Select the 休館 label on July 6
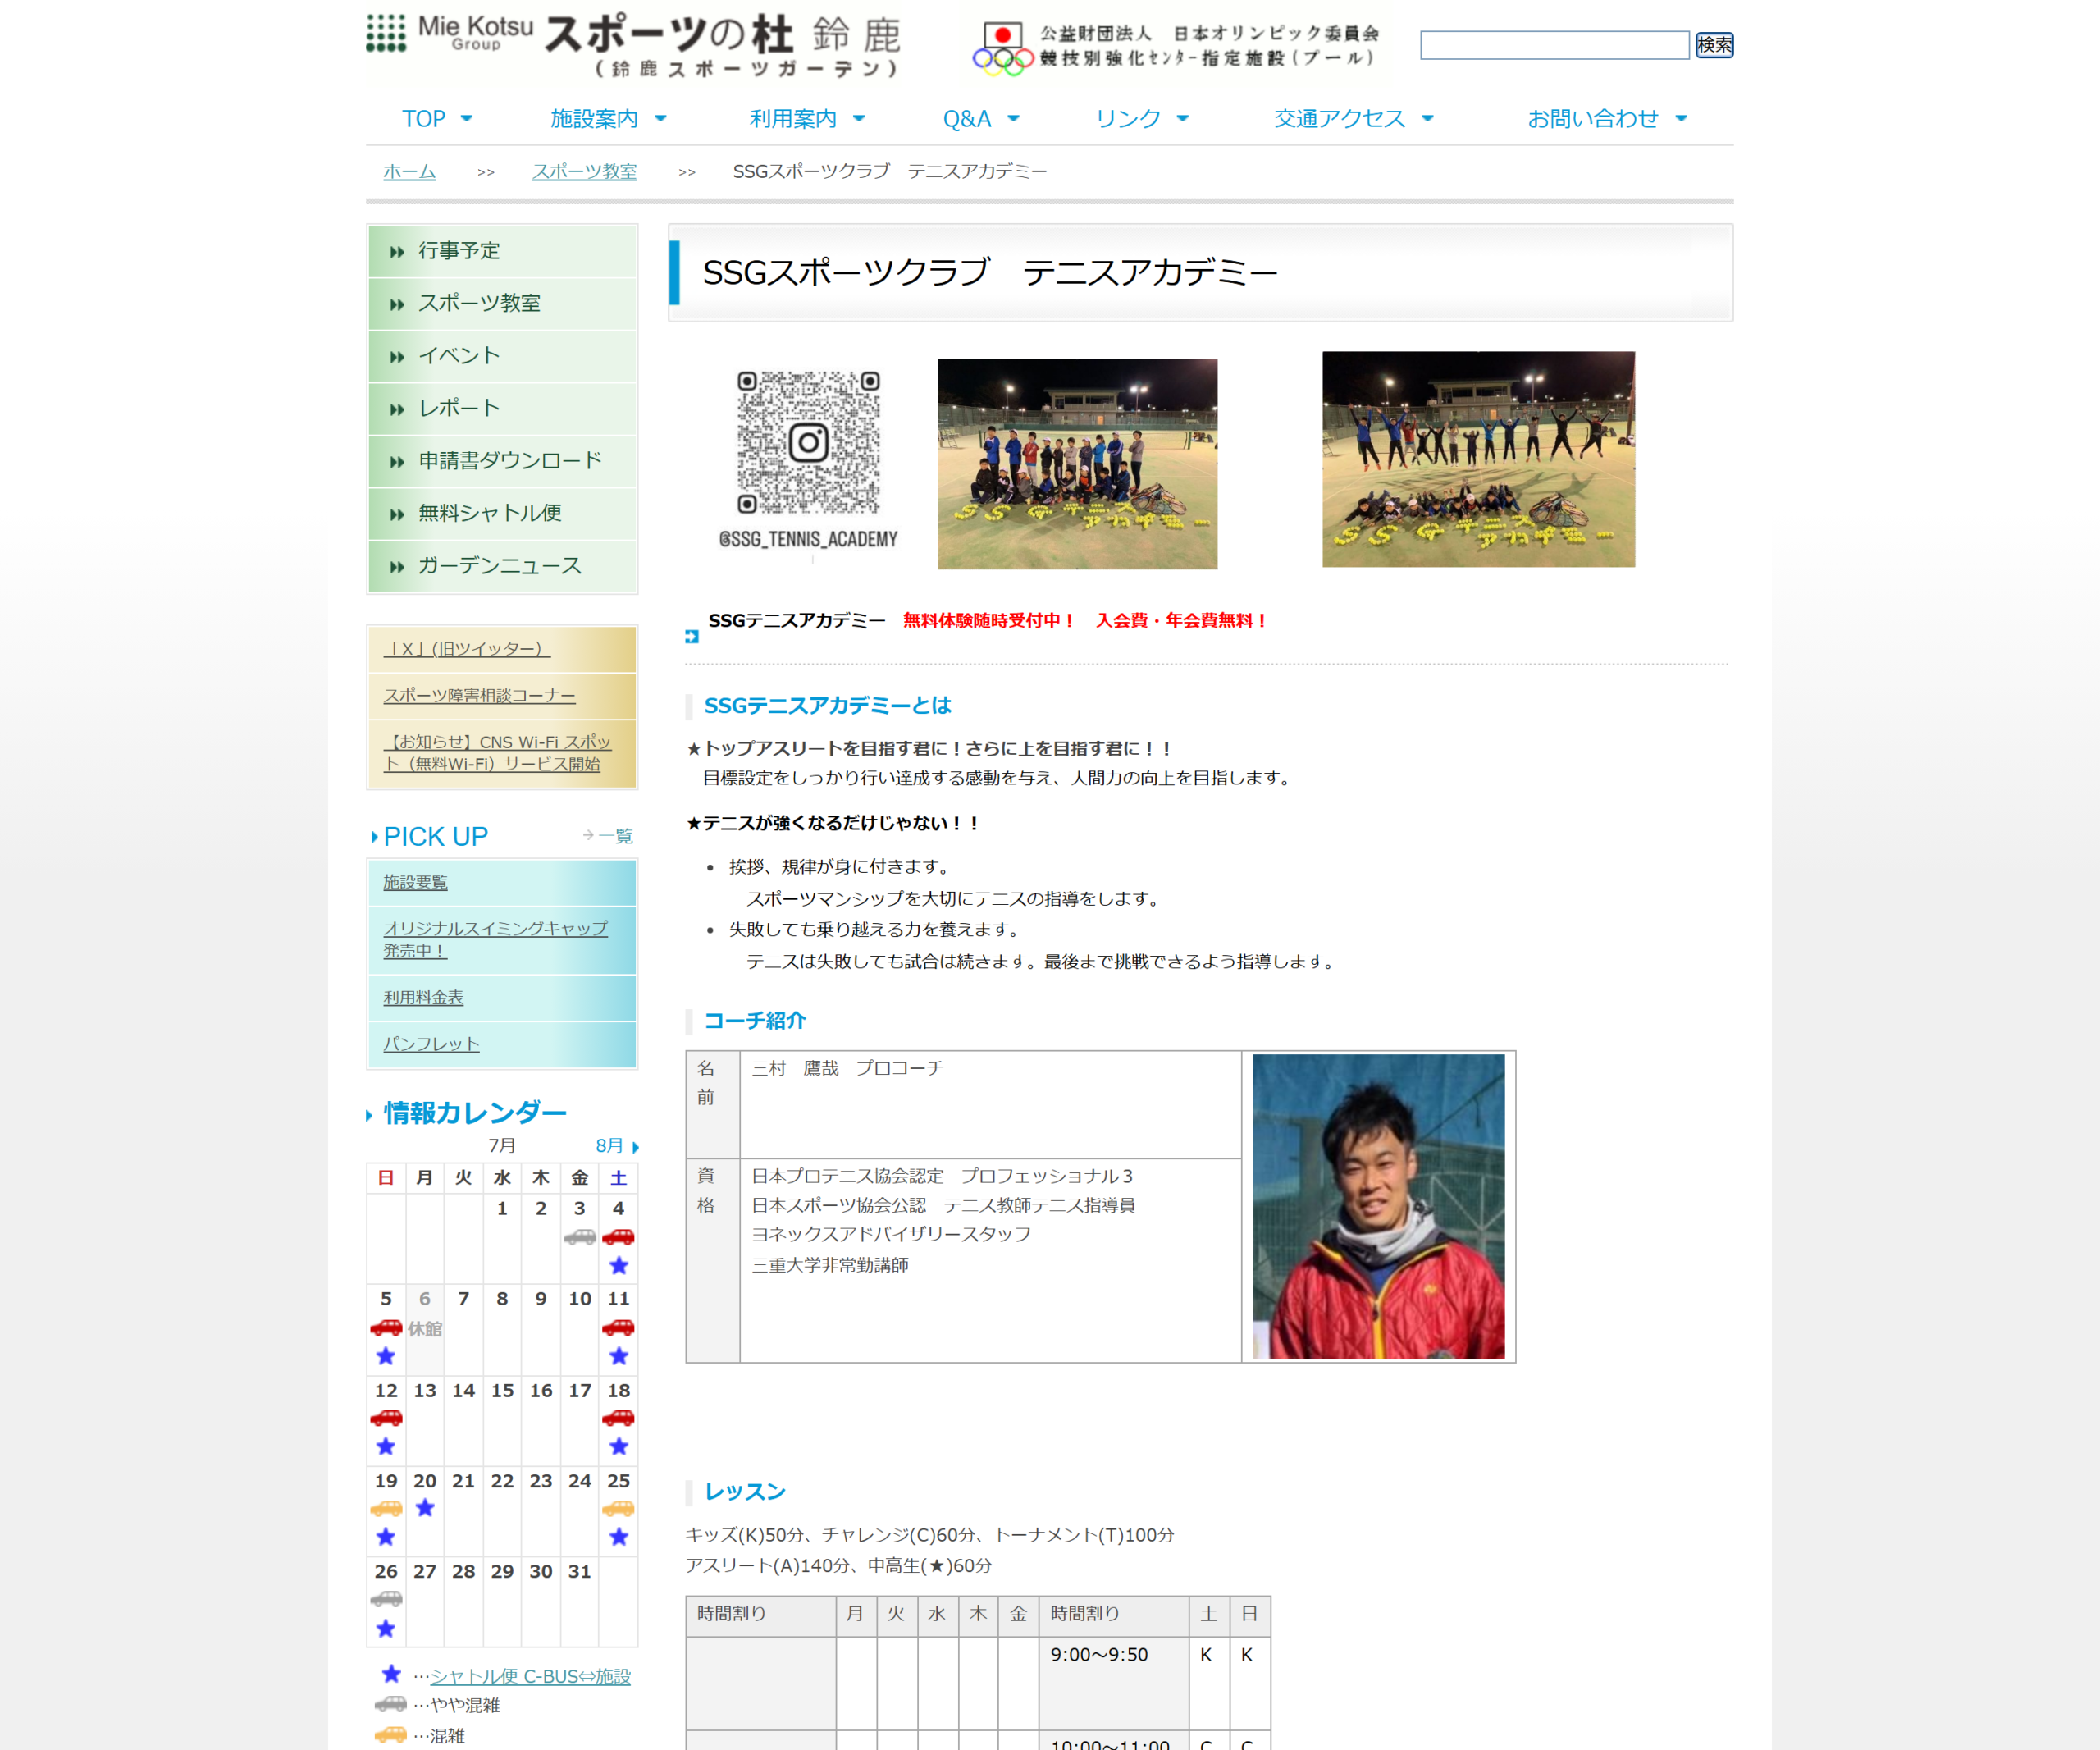The height and width of the screenshot is (1750, 2100). [425, 1329]
